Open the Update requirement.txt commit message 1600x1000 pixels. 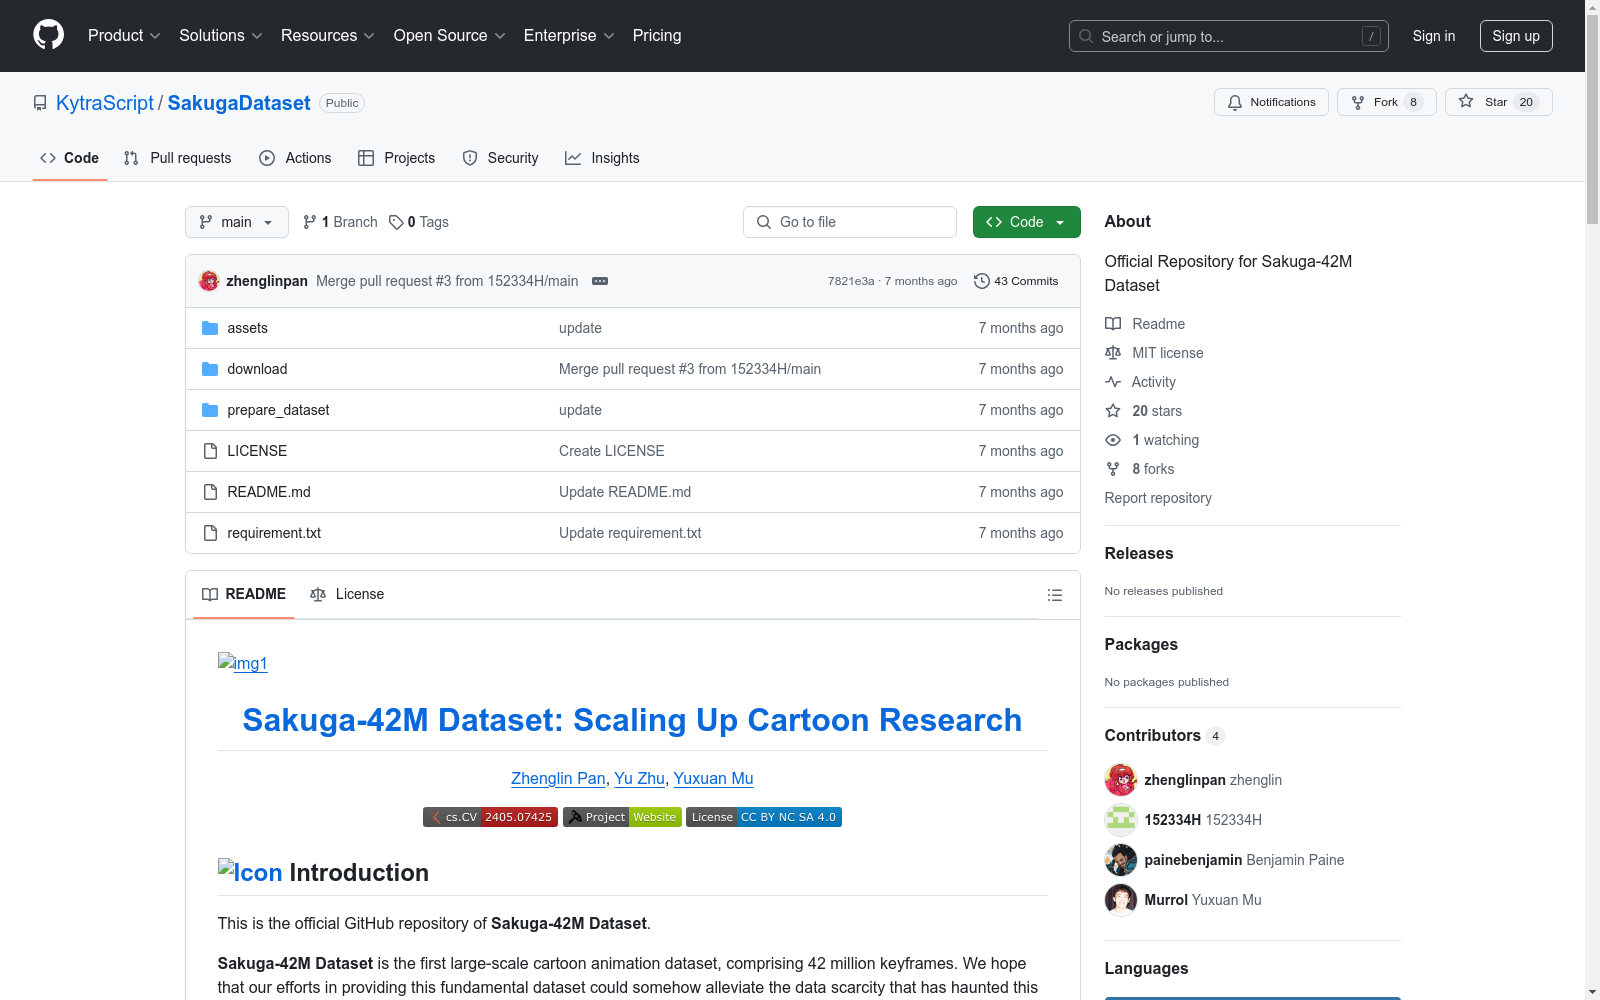click(630, 533)
